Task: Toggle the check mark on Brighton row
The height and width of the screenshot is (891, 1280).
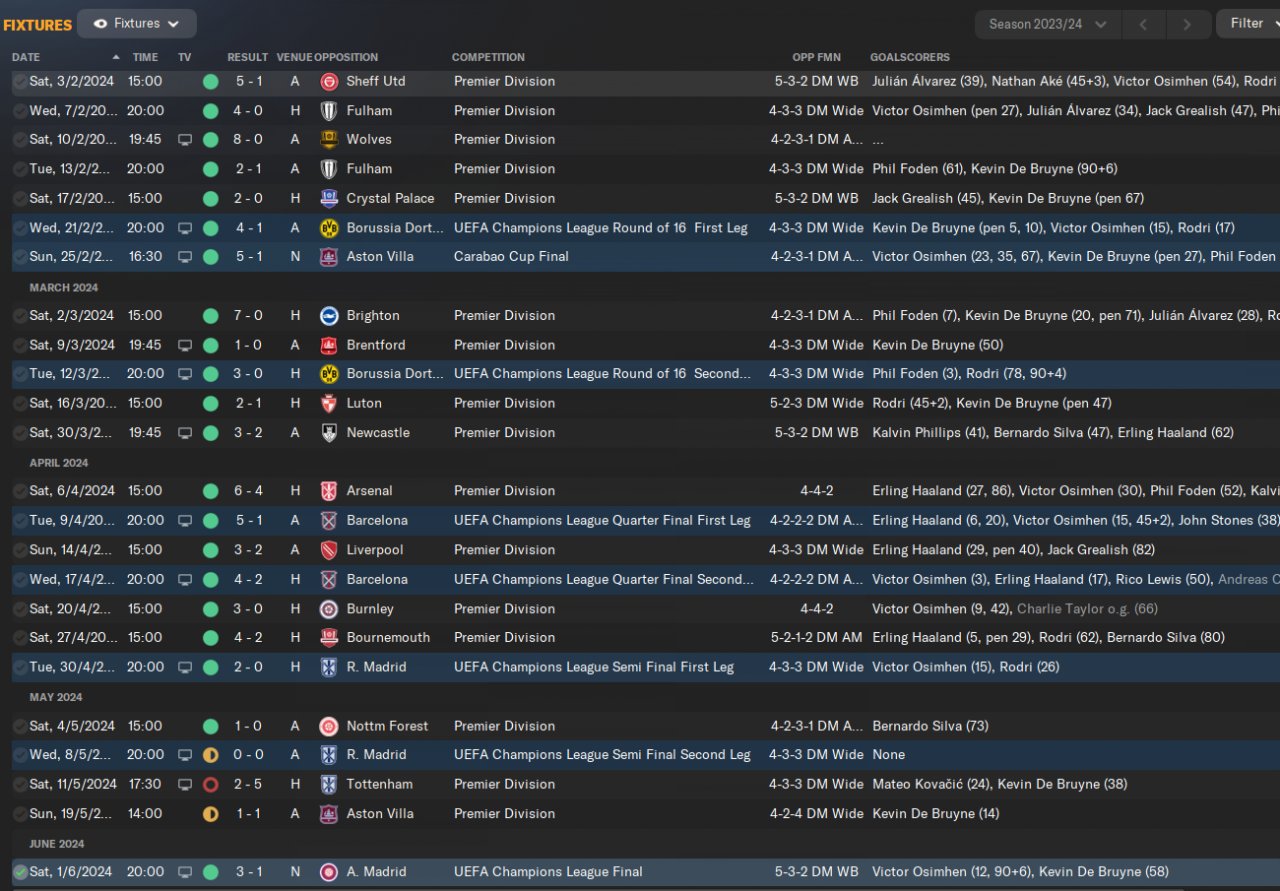Action: [20, 316]
